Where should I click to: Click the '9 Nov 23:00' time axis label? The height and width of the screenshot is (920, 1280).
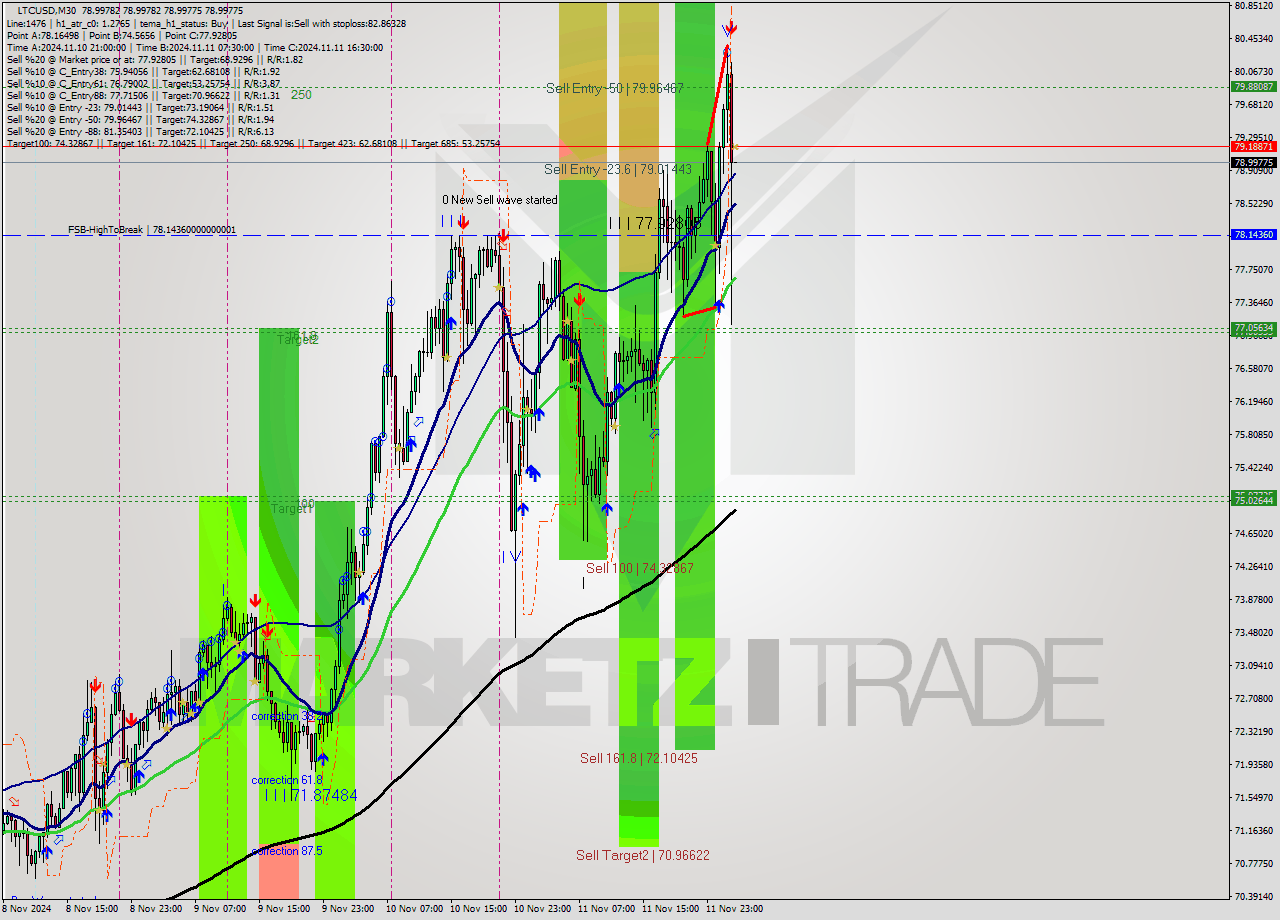tap(347, 909)
